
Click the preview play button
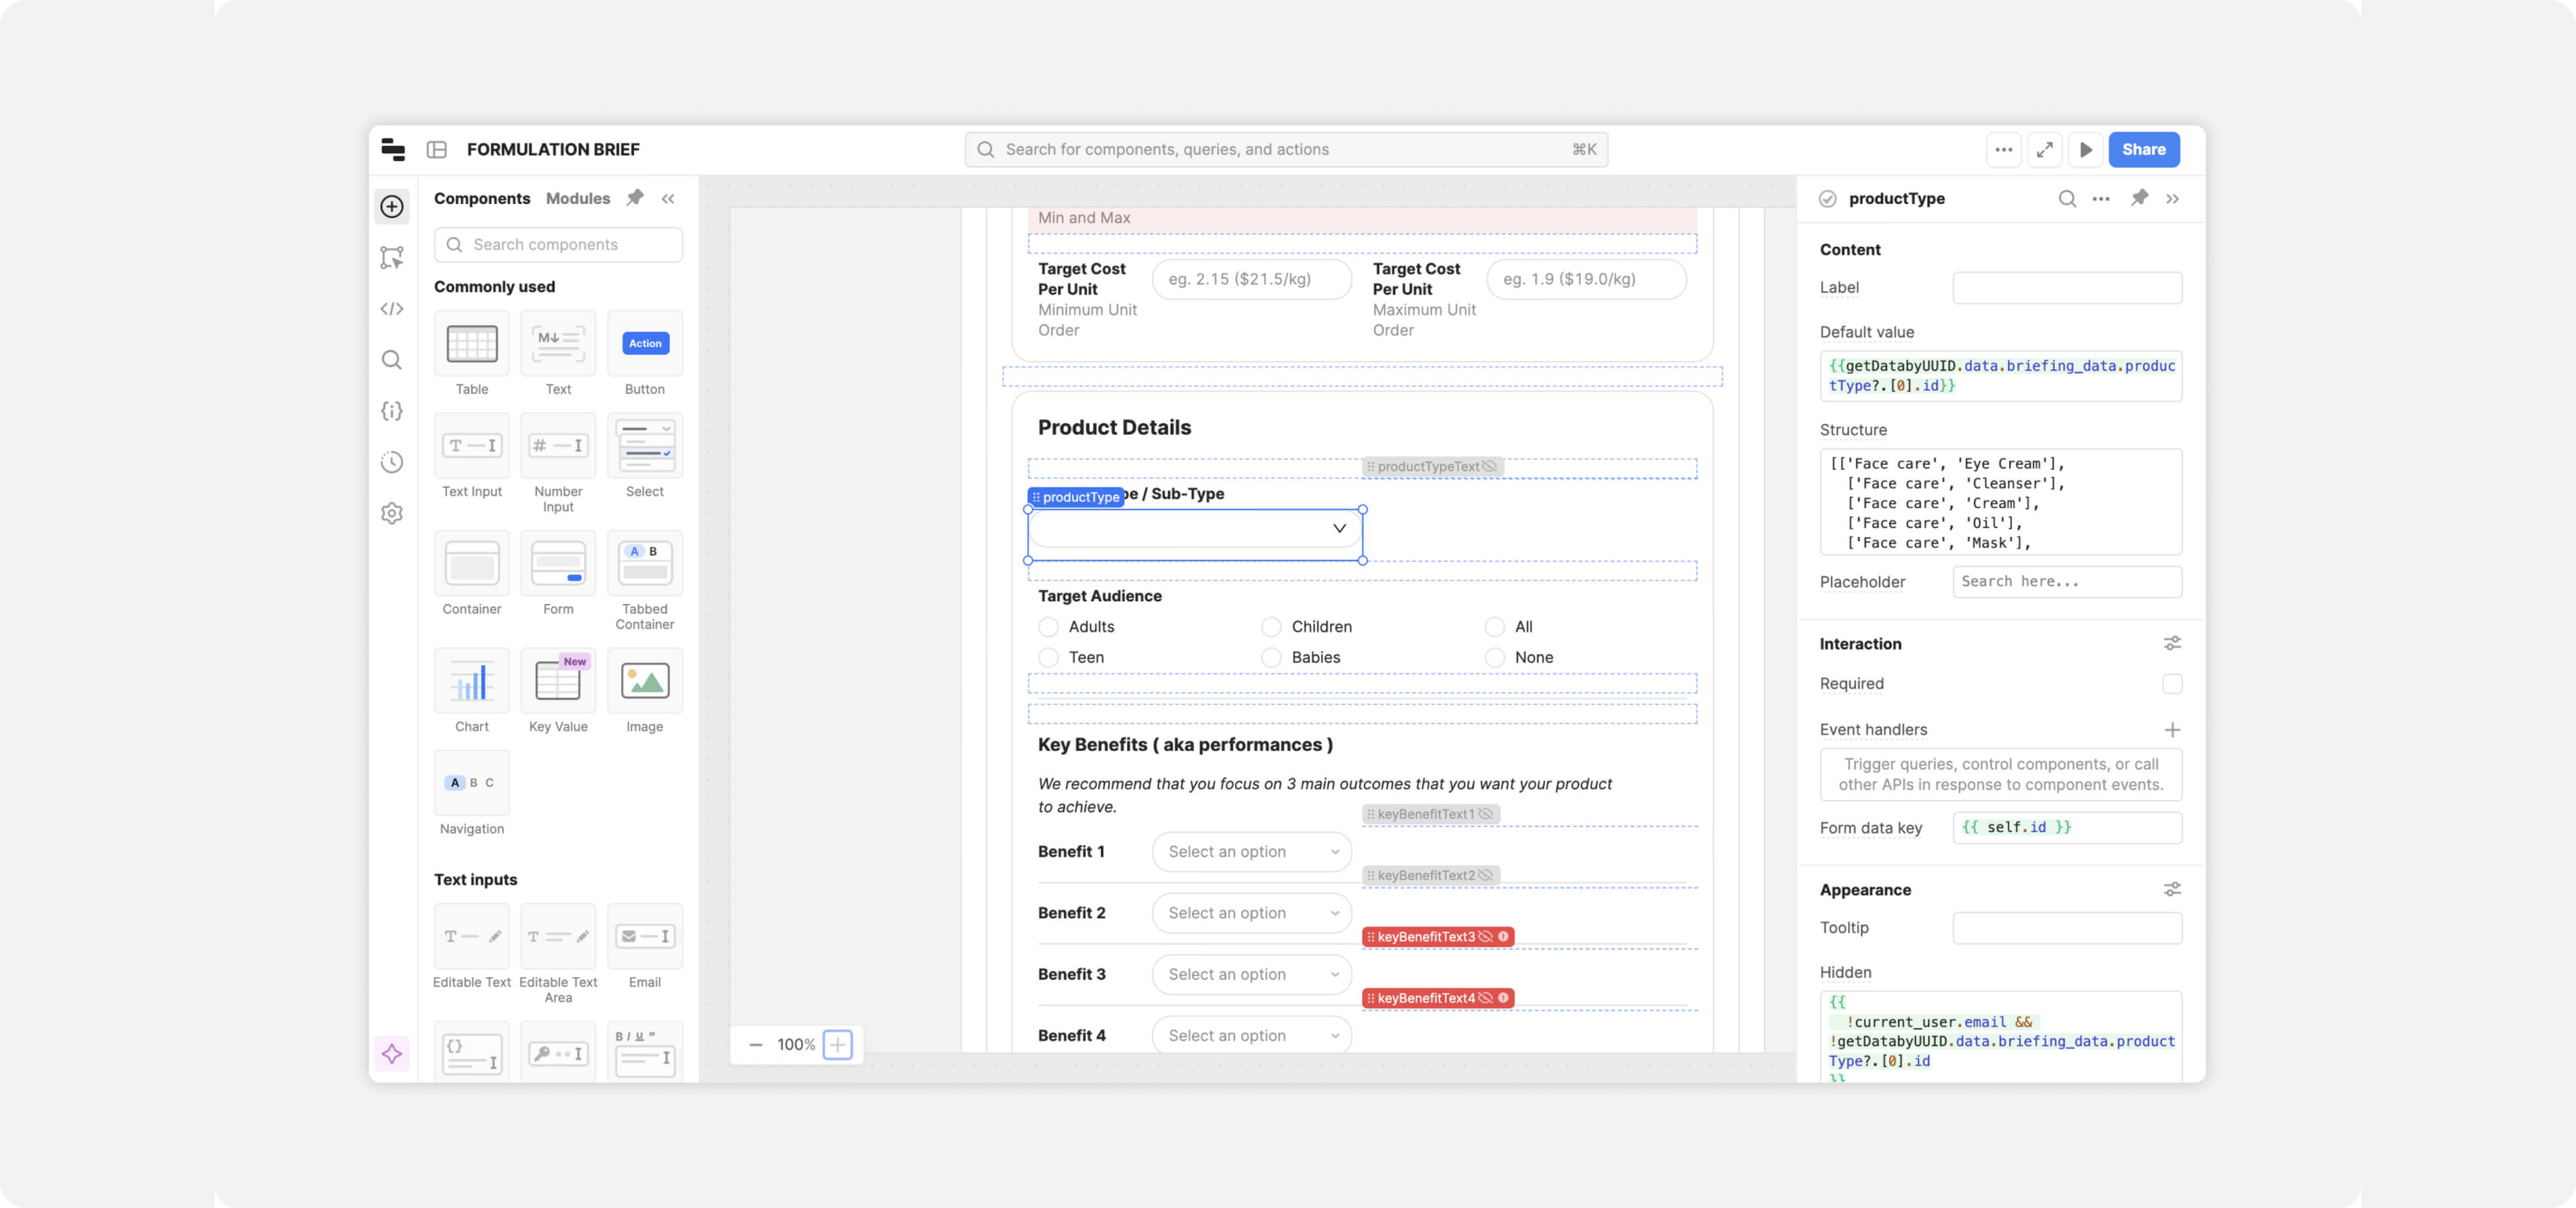[x=2086, y=150]
